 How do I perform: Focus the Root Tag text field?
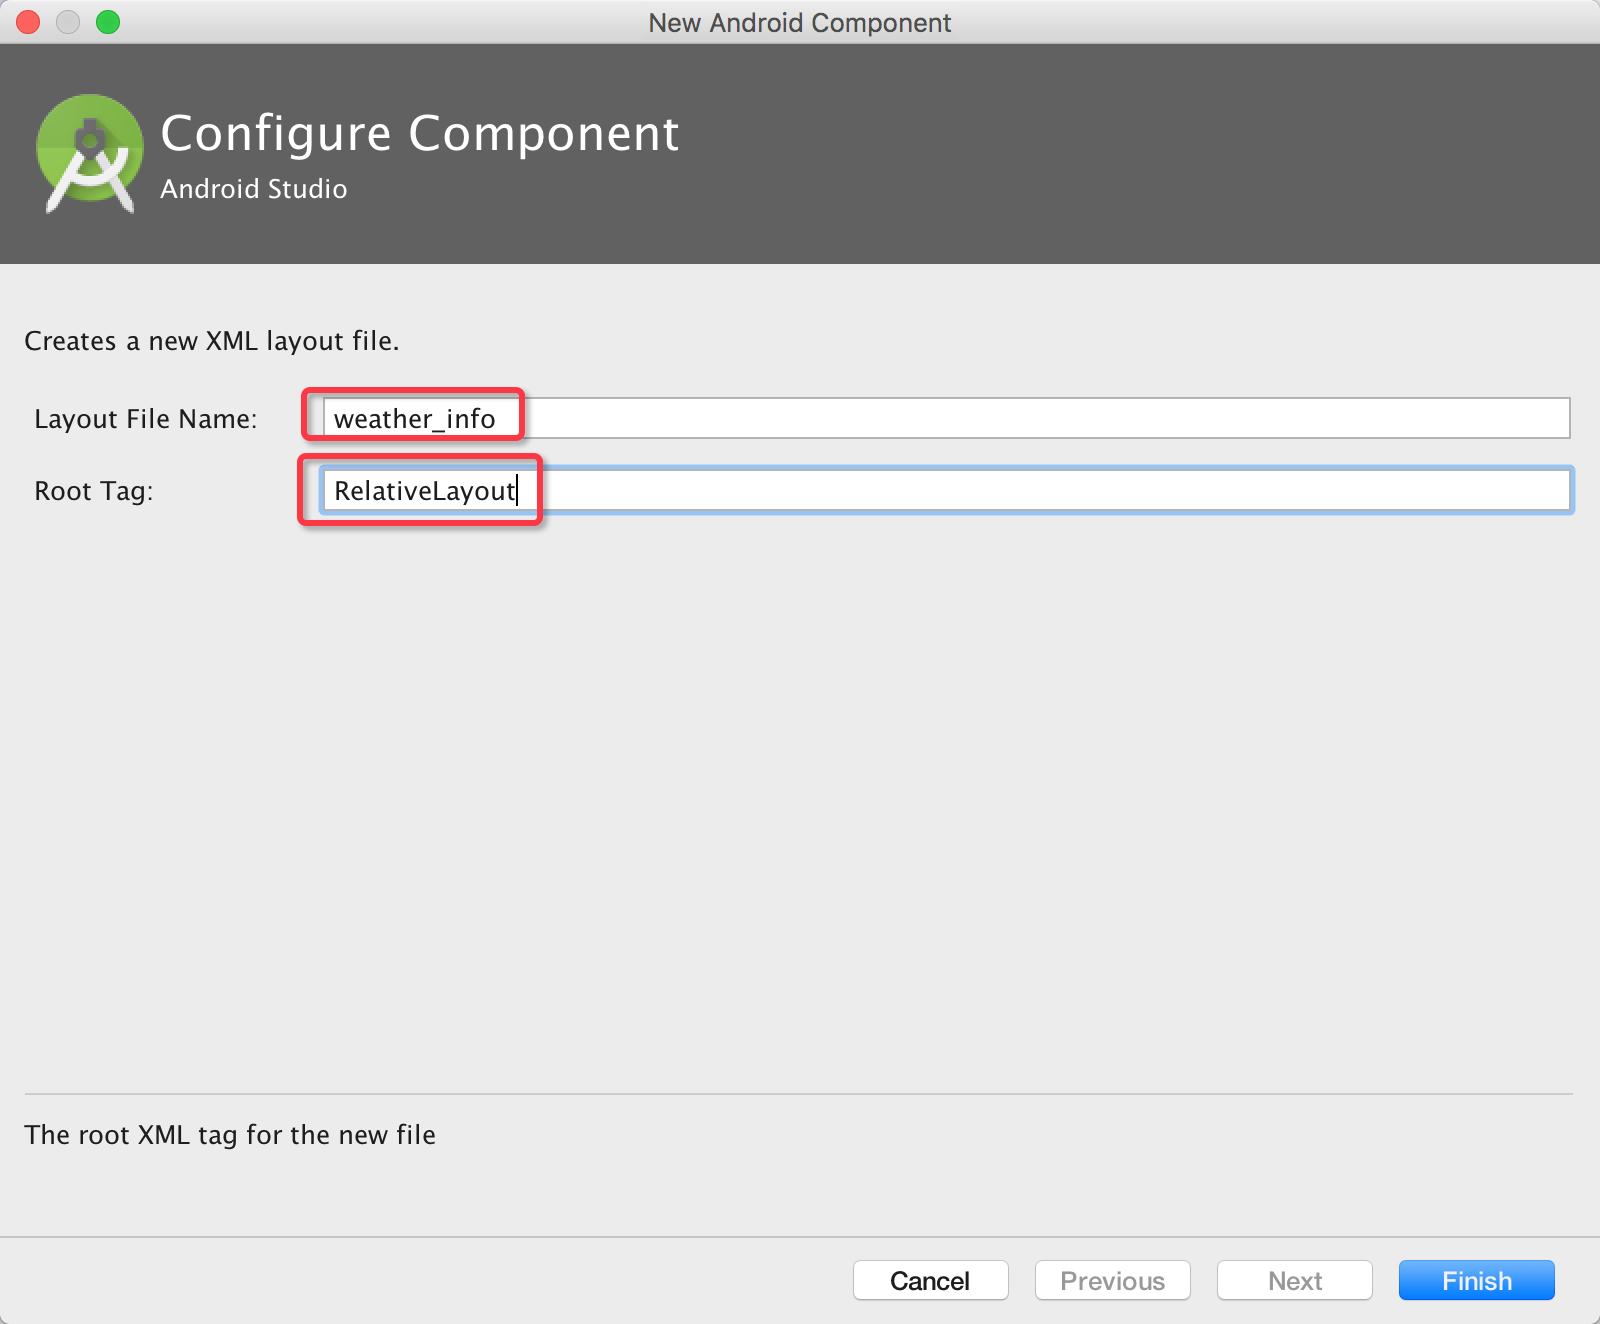coord(946,490)
